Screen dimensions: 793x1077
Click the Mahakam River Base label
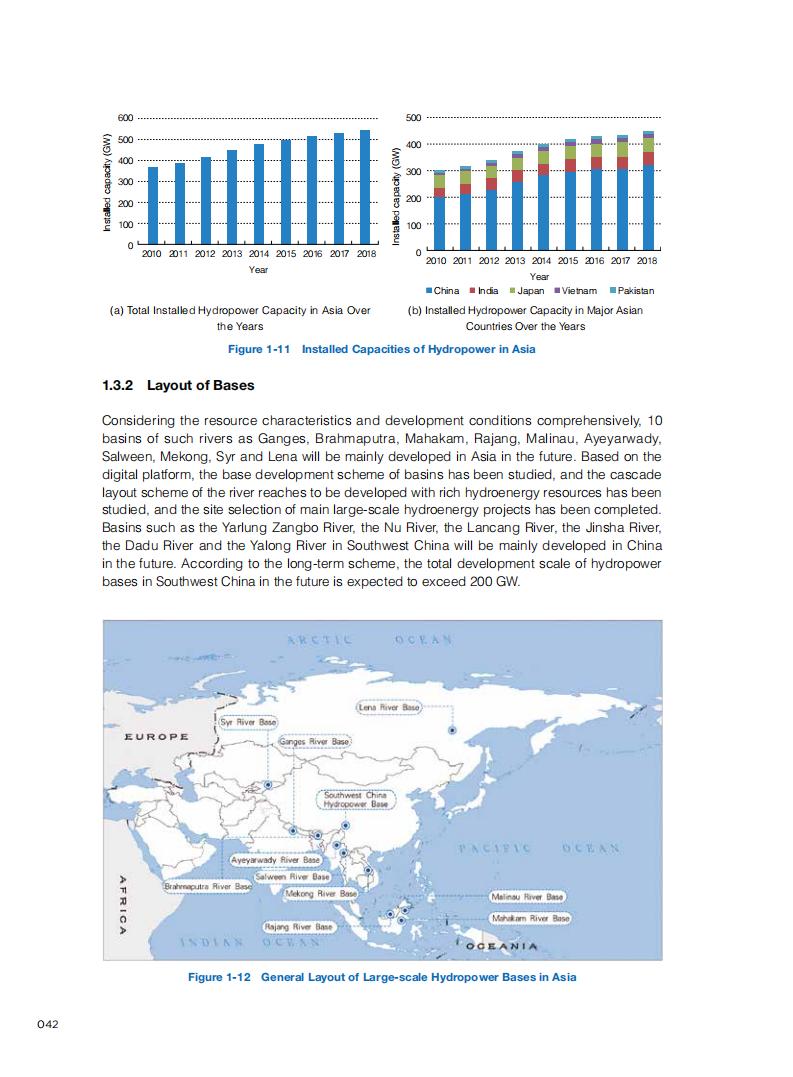click(x=530, y=917)
